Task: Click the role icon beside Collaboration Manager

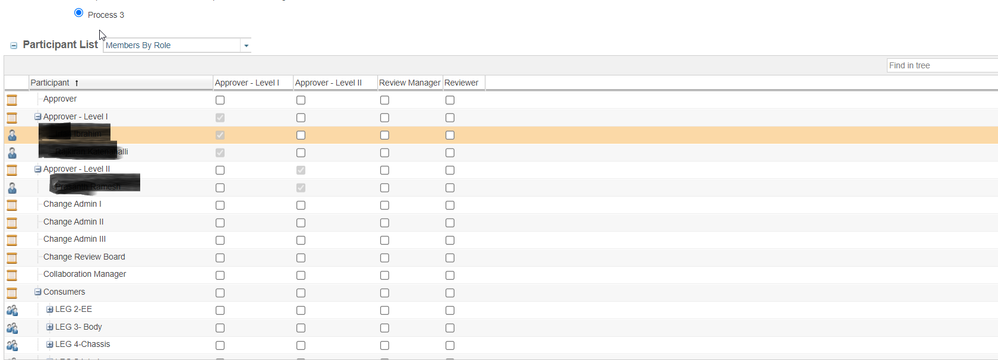Action: pyautogui.click(x=11, y=275)
